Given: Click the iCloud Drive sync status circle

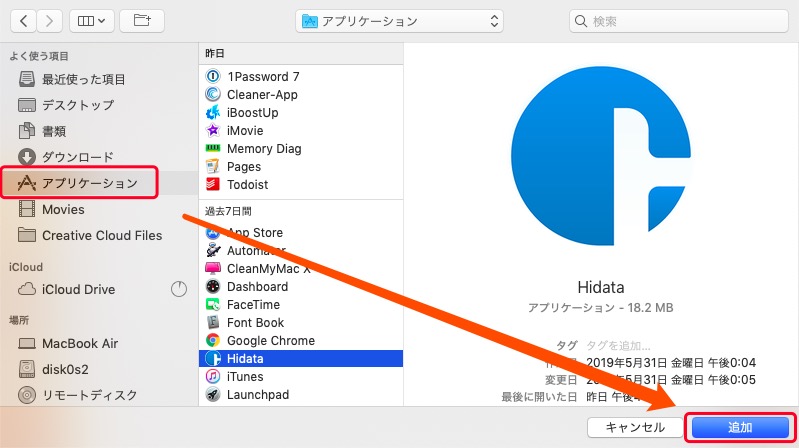Looking at the screenshot, I should 179,289.
